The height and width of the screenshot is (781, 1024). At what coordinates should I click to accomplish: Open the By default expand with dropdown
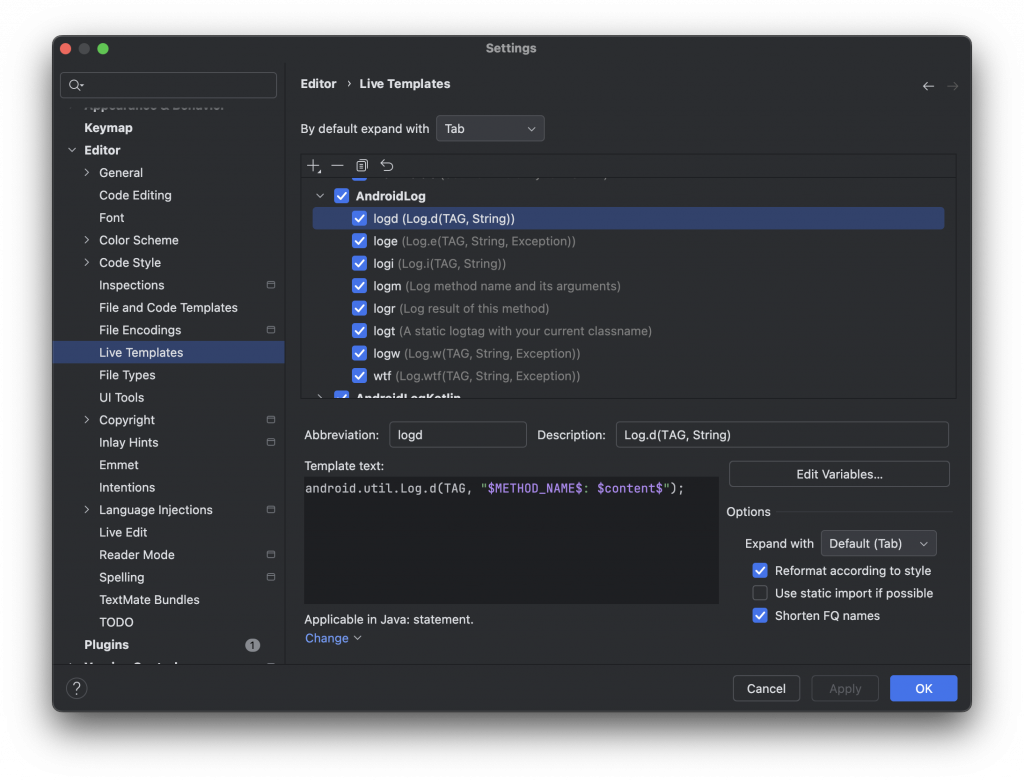(x=490, y=129)
